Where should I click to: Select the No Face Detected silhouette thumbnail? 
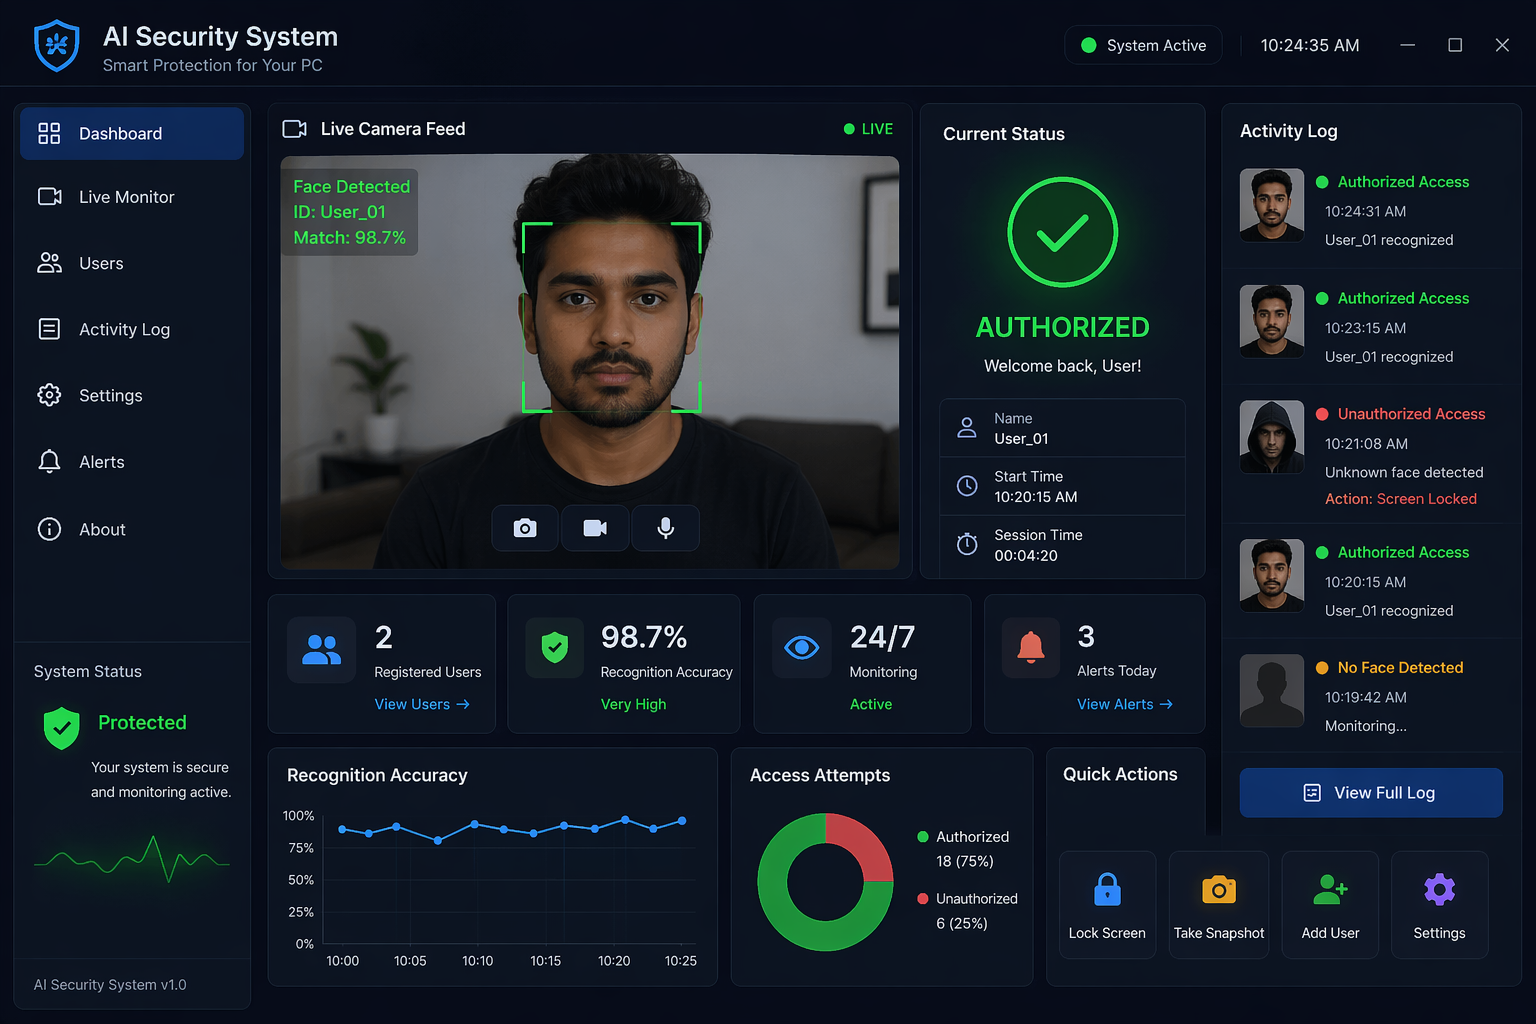(1272, 691)
